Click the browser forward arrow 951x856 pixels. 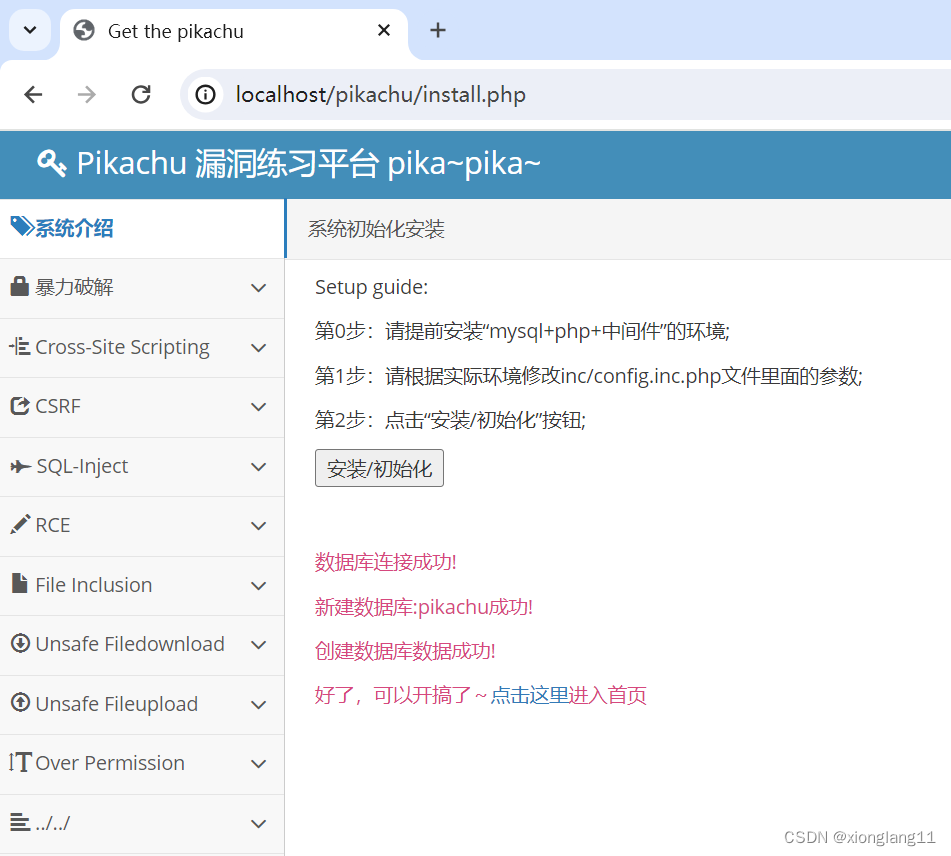click(87, 95)
